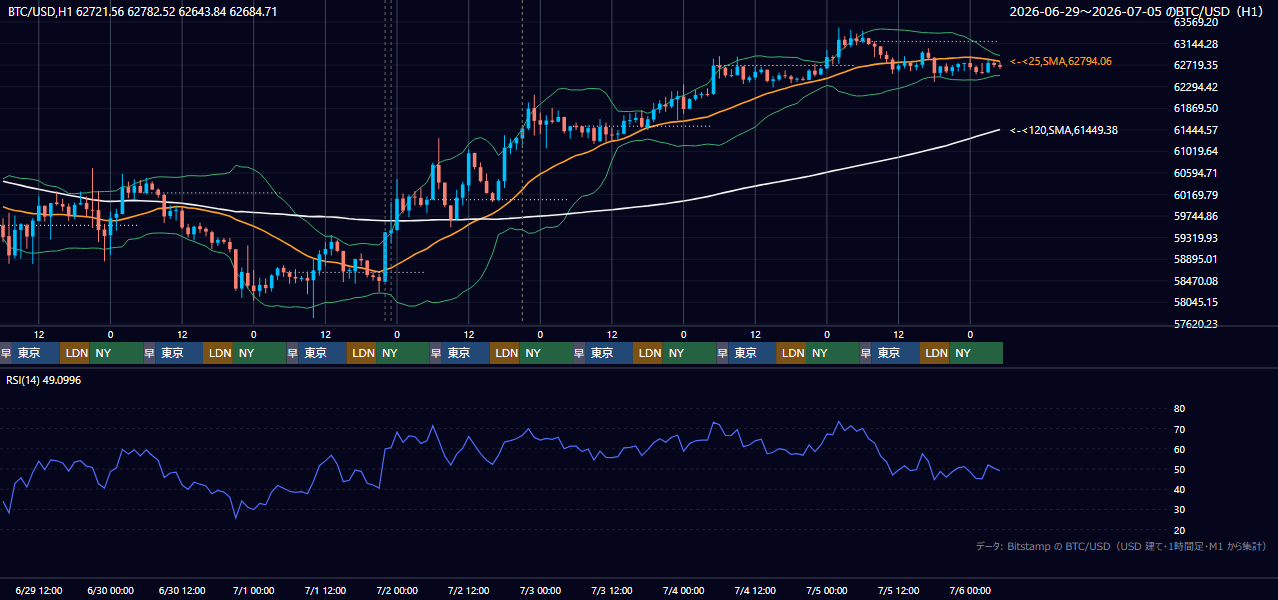Select the 25 SMA label 62794.06

tap(1061, 62)
